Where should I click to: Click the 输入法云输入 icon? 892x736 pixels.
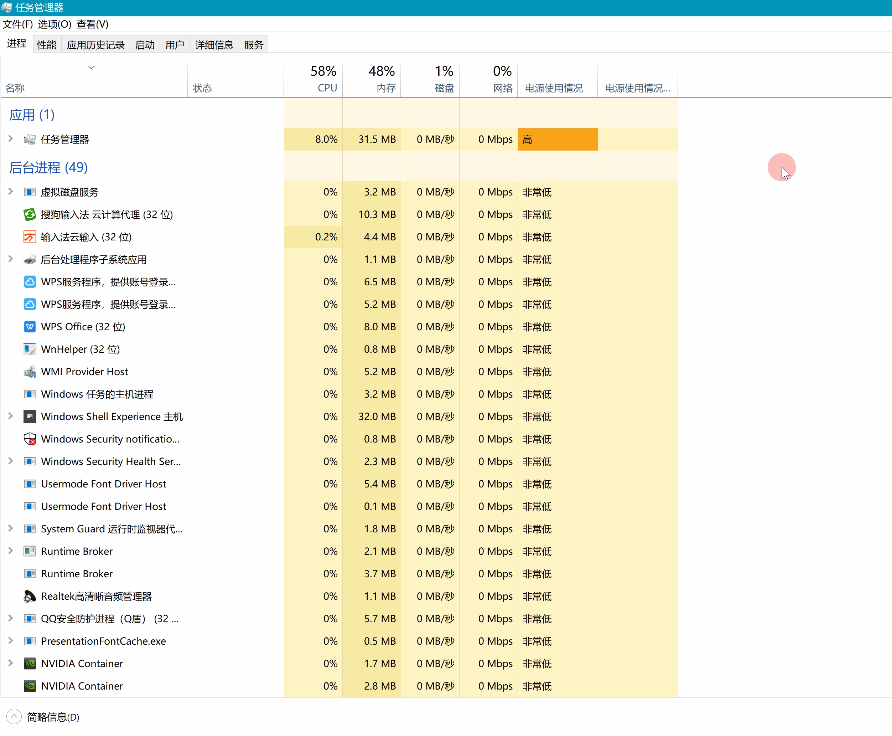(30, 237)
